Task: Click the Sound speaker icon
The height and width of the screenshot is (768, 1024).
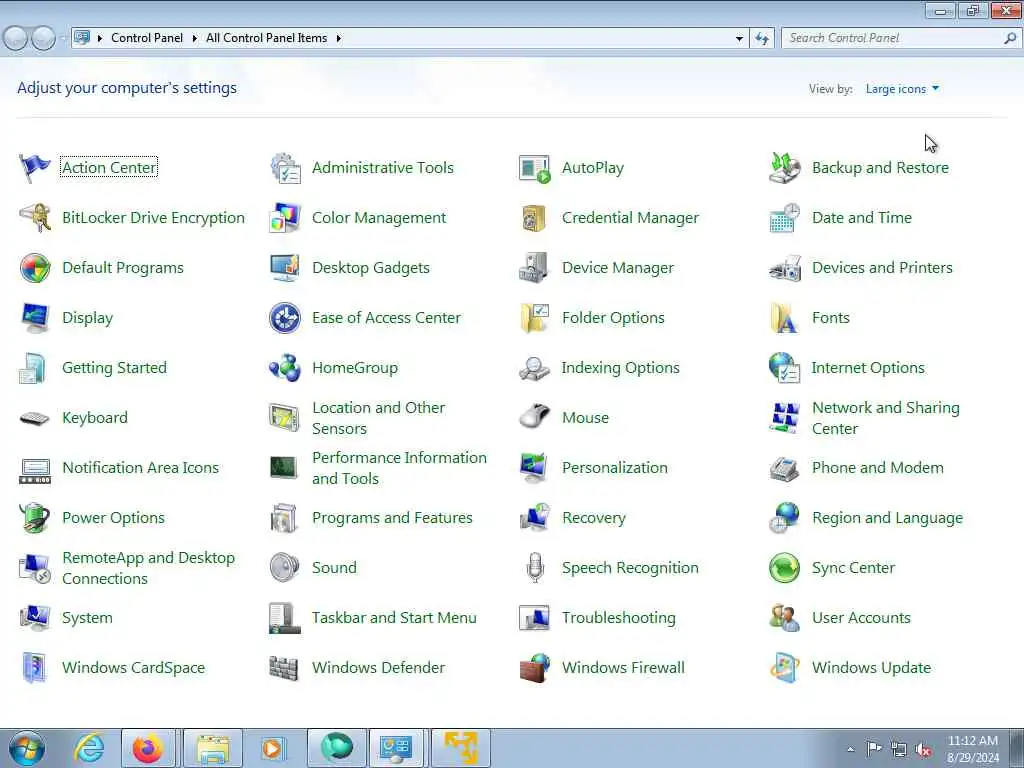Action: [x=285, y=568]
